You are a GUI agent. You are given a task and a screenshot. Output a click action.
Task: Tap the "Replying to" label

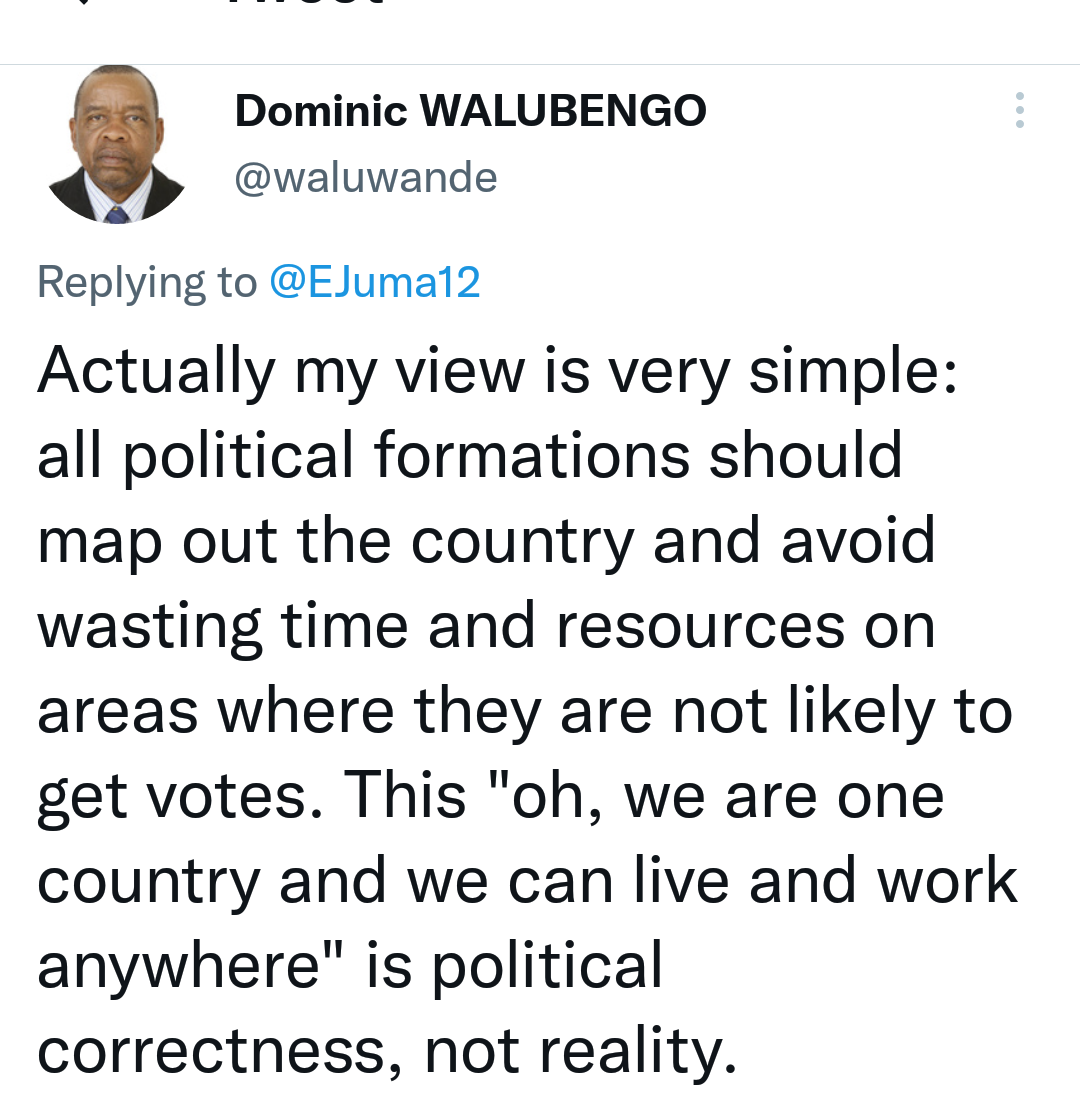[147, 283]
